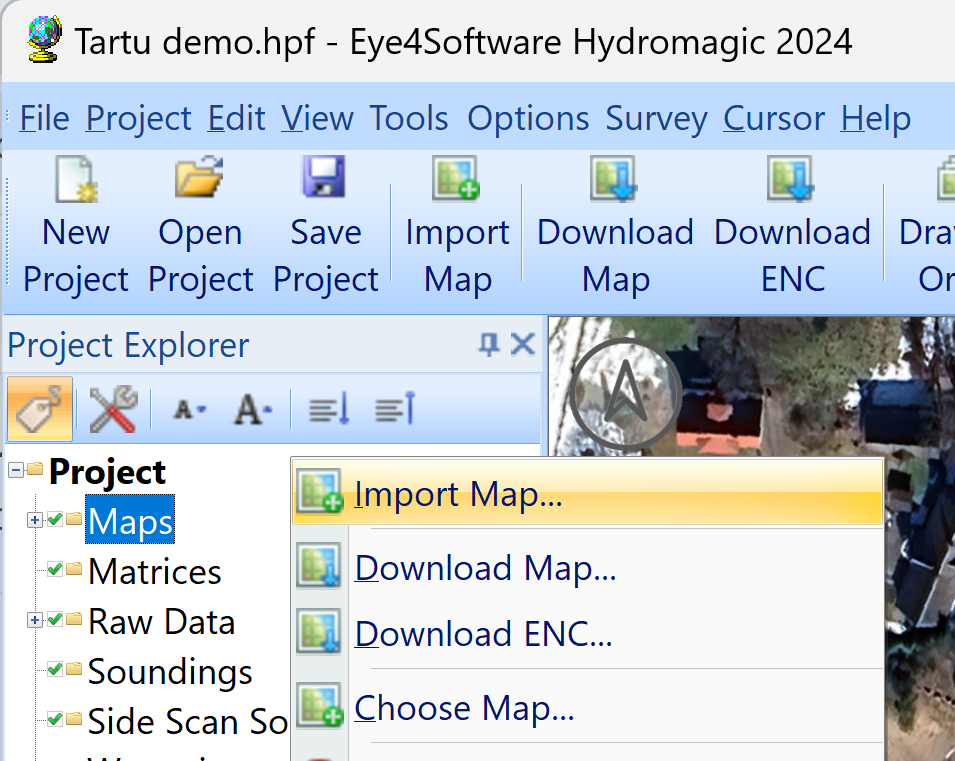
Task: Select the Matrices folder label
Action: 154,571
